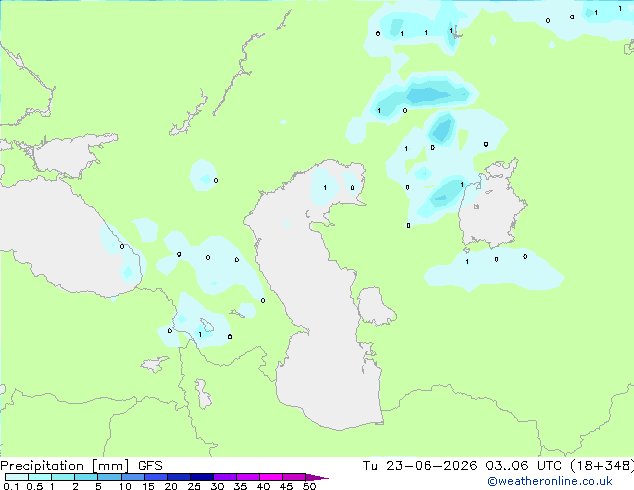Select the 30–35 mm legend swatch

pos(224,477)
